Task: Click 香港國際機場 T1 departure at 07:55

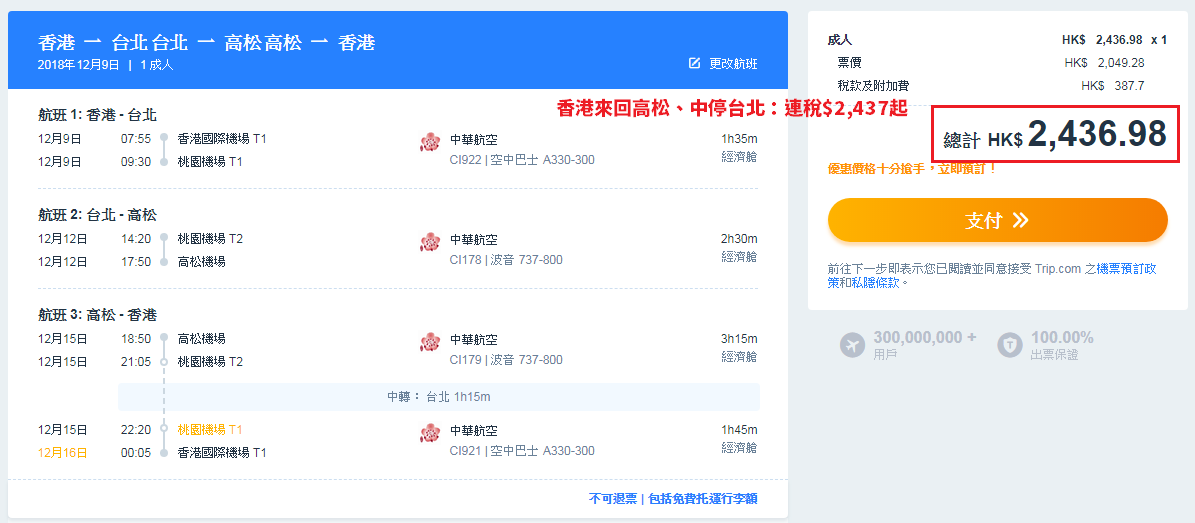Action: (222, 139)
